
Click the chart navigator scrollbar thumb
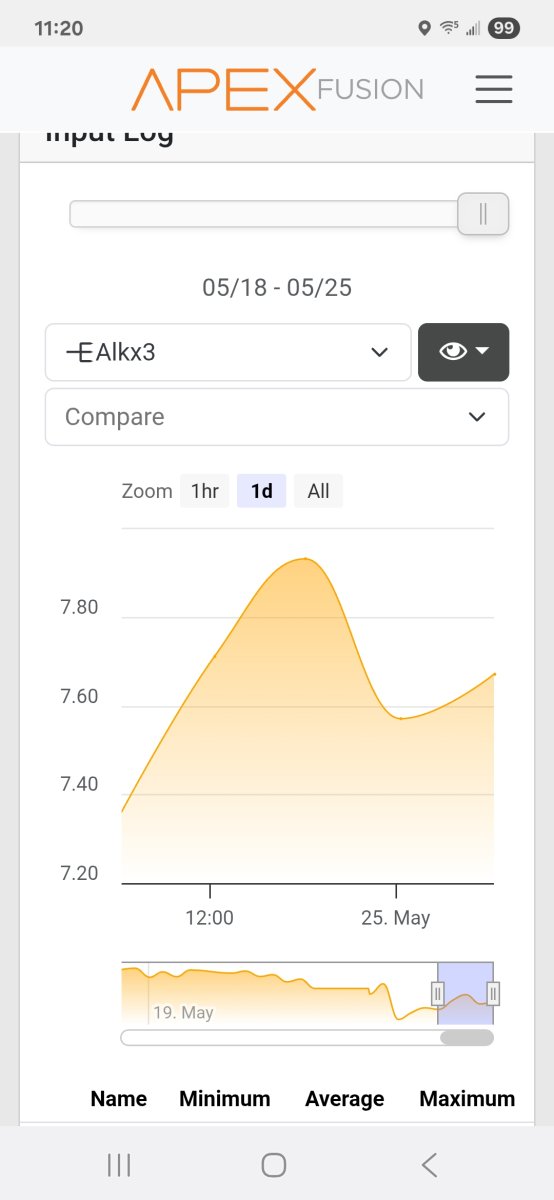[x=466, y=1038]
